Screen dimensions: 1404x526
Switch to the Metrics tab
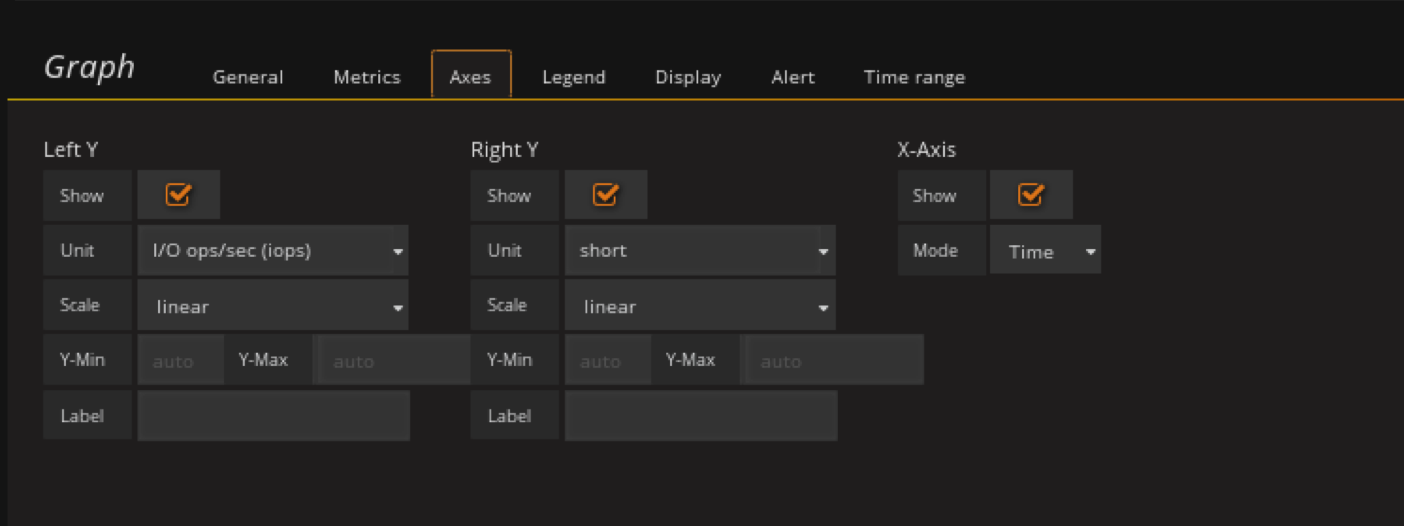(367, 77)
